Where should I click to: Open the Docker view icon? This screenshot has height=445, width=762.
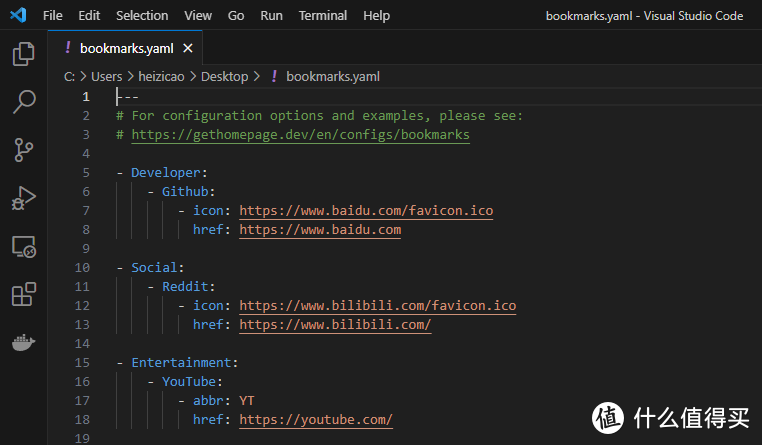click(23, 342)
